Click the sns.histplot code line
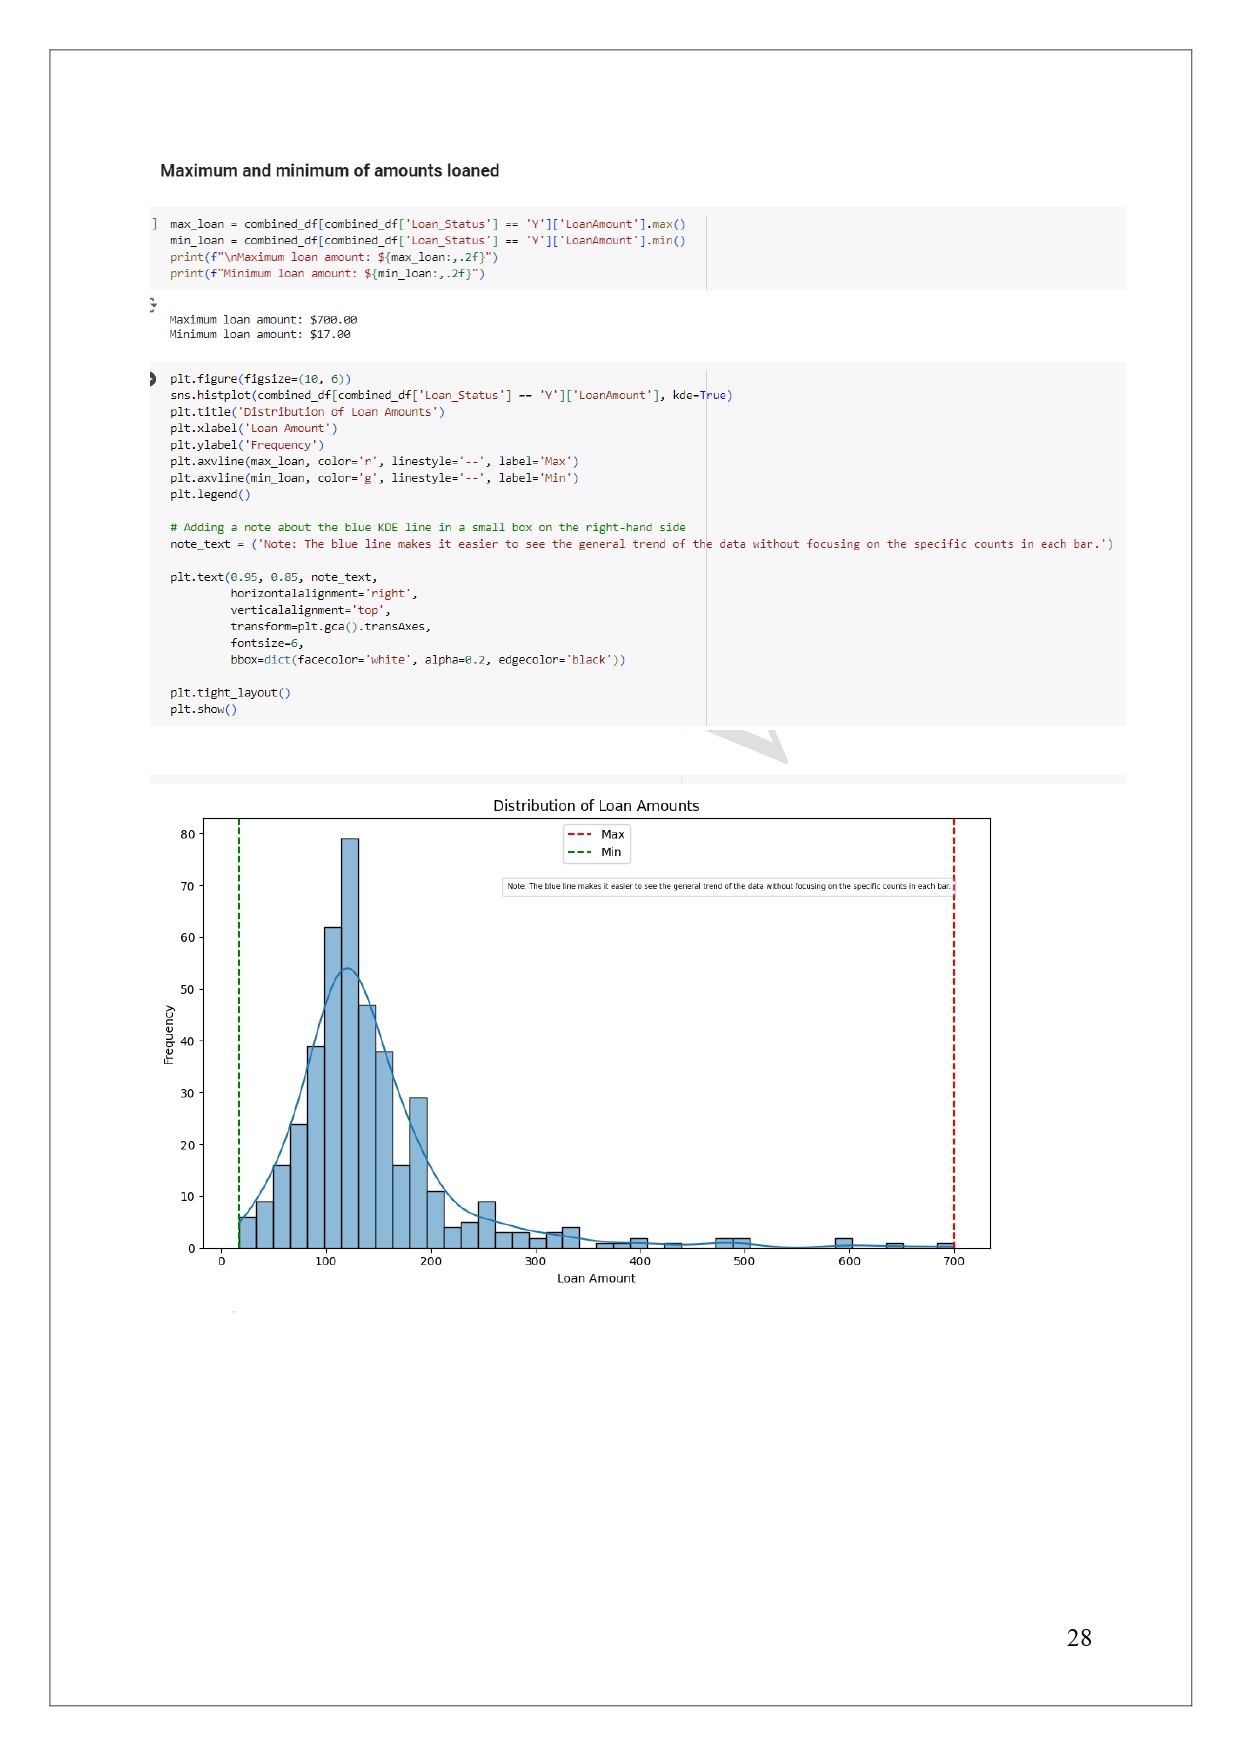 450,396
